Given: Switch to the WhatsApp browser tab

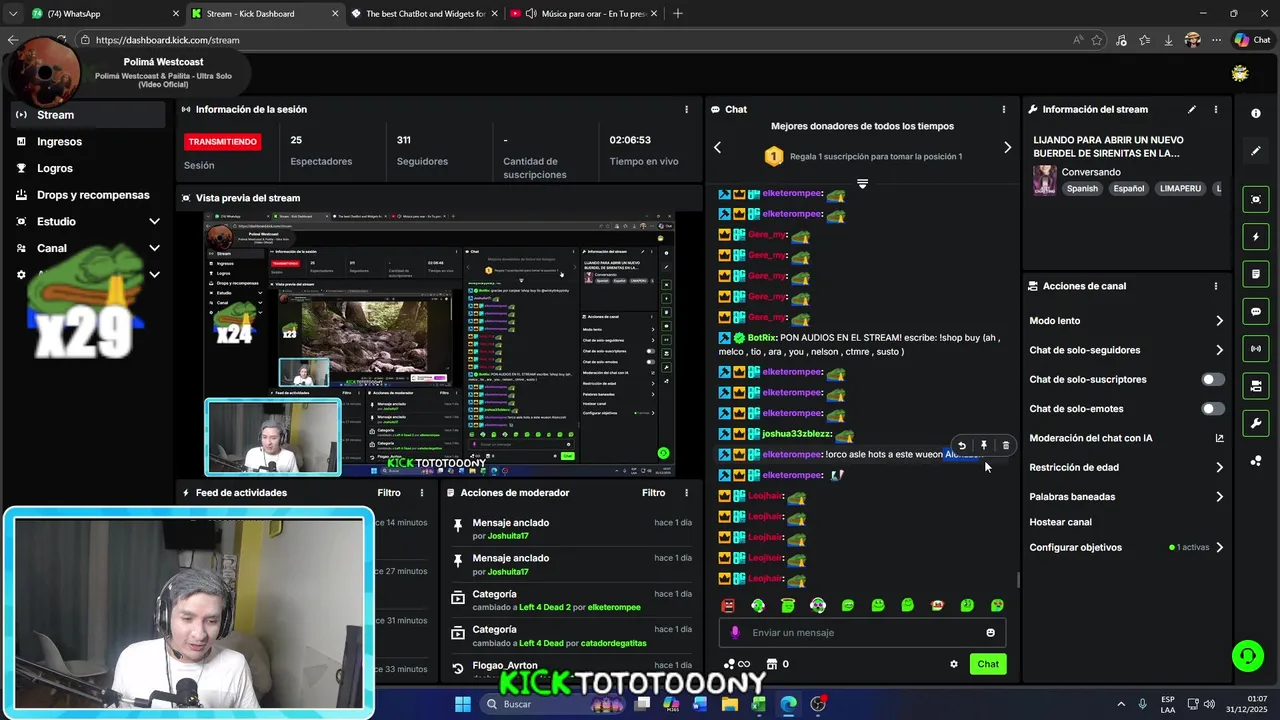Looking at the screenshot, I should point(104,14).
